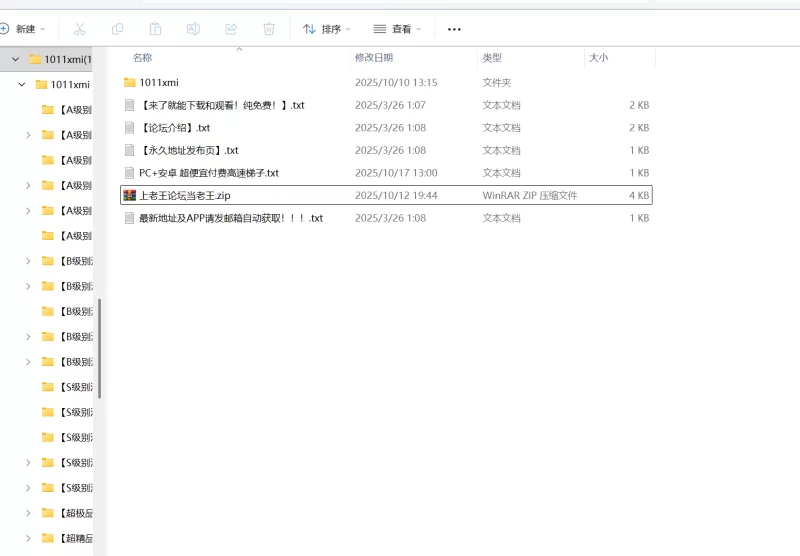Click date 2025/10/12 19:44
The image size is (800, 556).
click(x=396, y=195)
